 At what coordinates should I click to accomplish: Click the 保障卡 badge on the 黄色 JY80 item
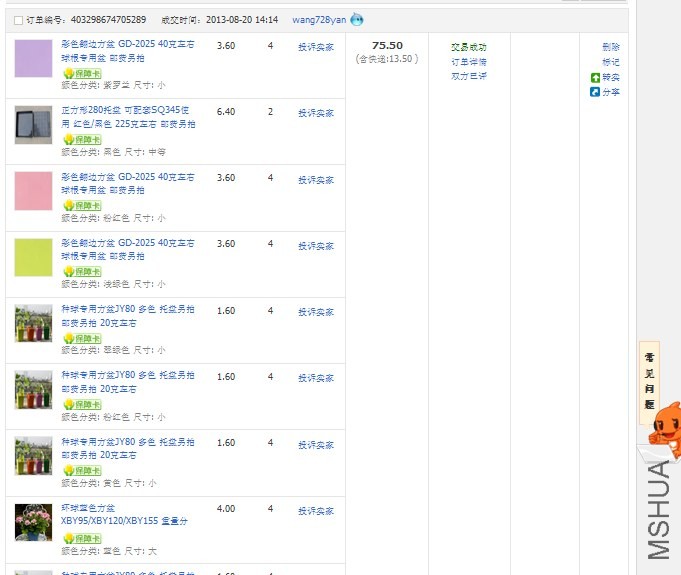pyautogui.click(x=82, y=470)
